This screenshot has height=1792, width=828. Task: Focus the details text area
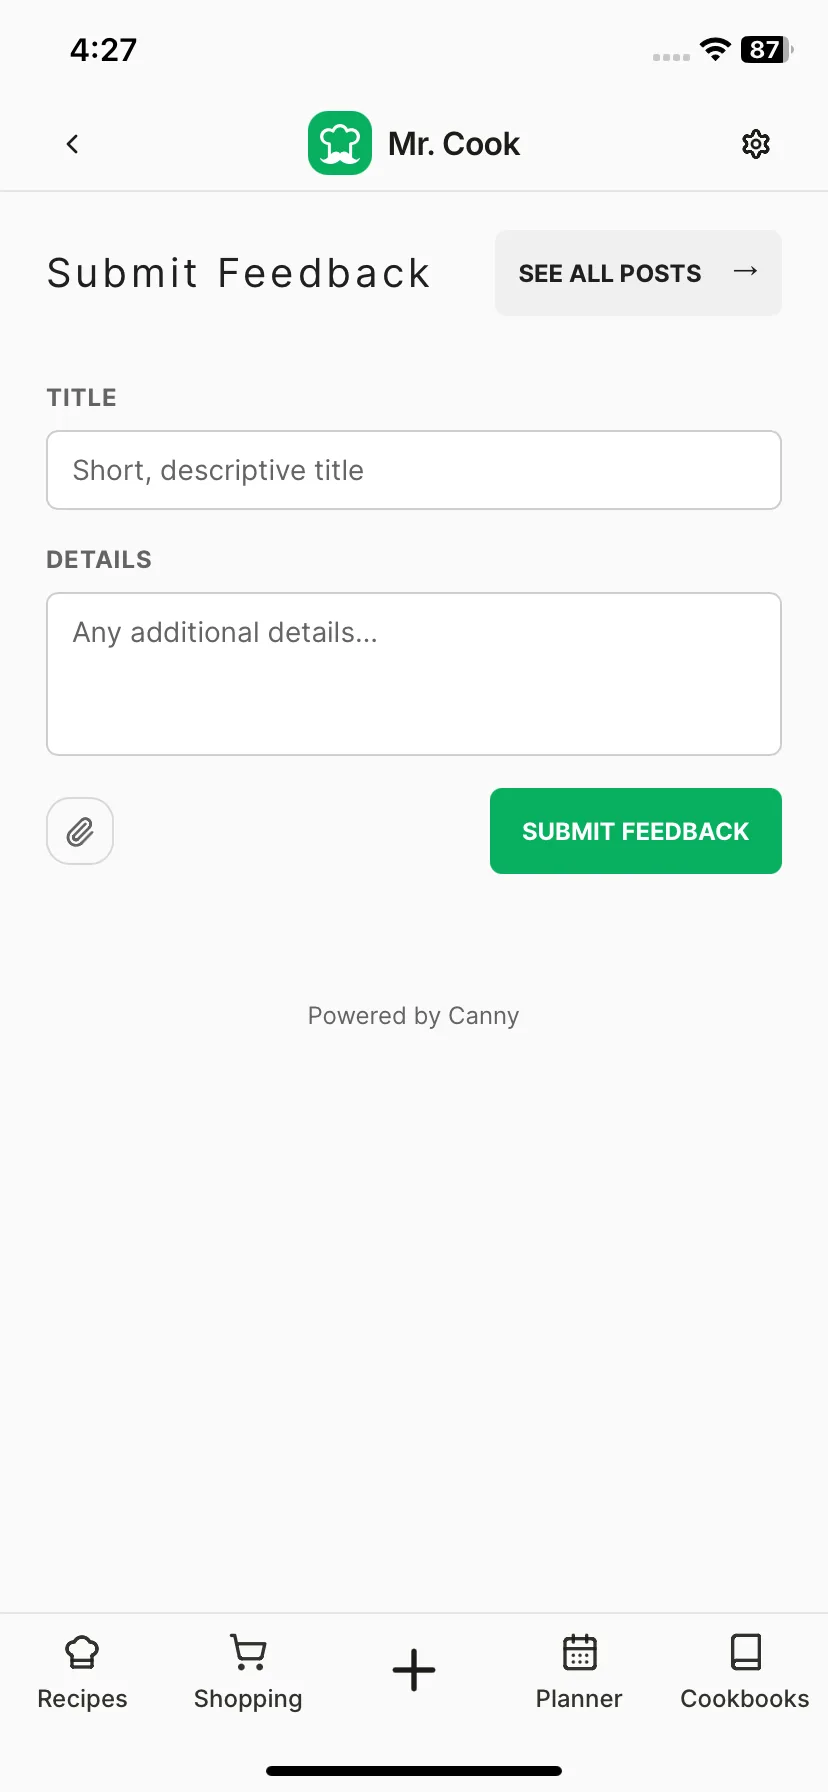[x=414, y=674]
